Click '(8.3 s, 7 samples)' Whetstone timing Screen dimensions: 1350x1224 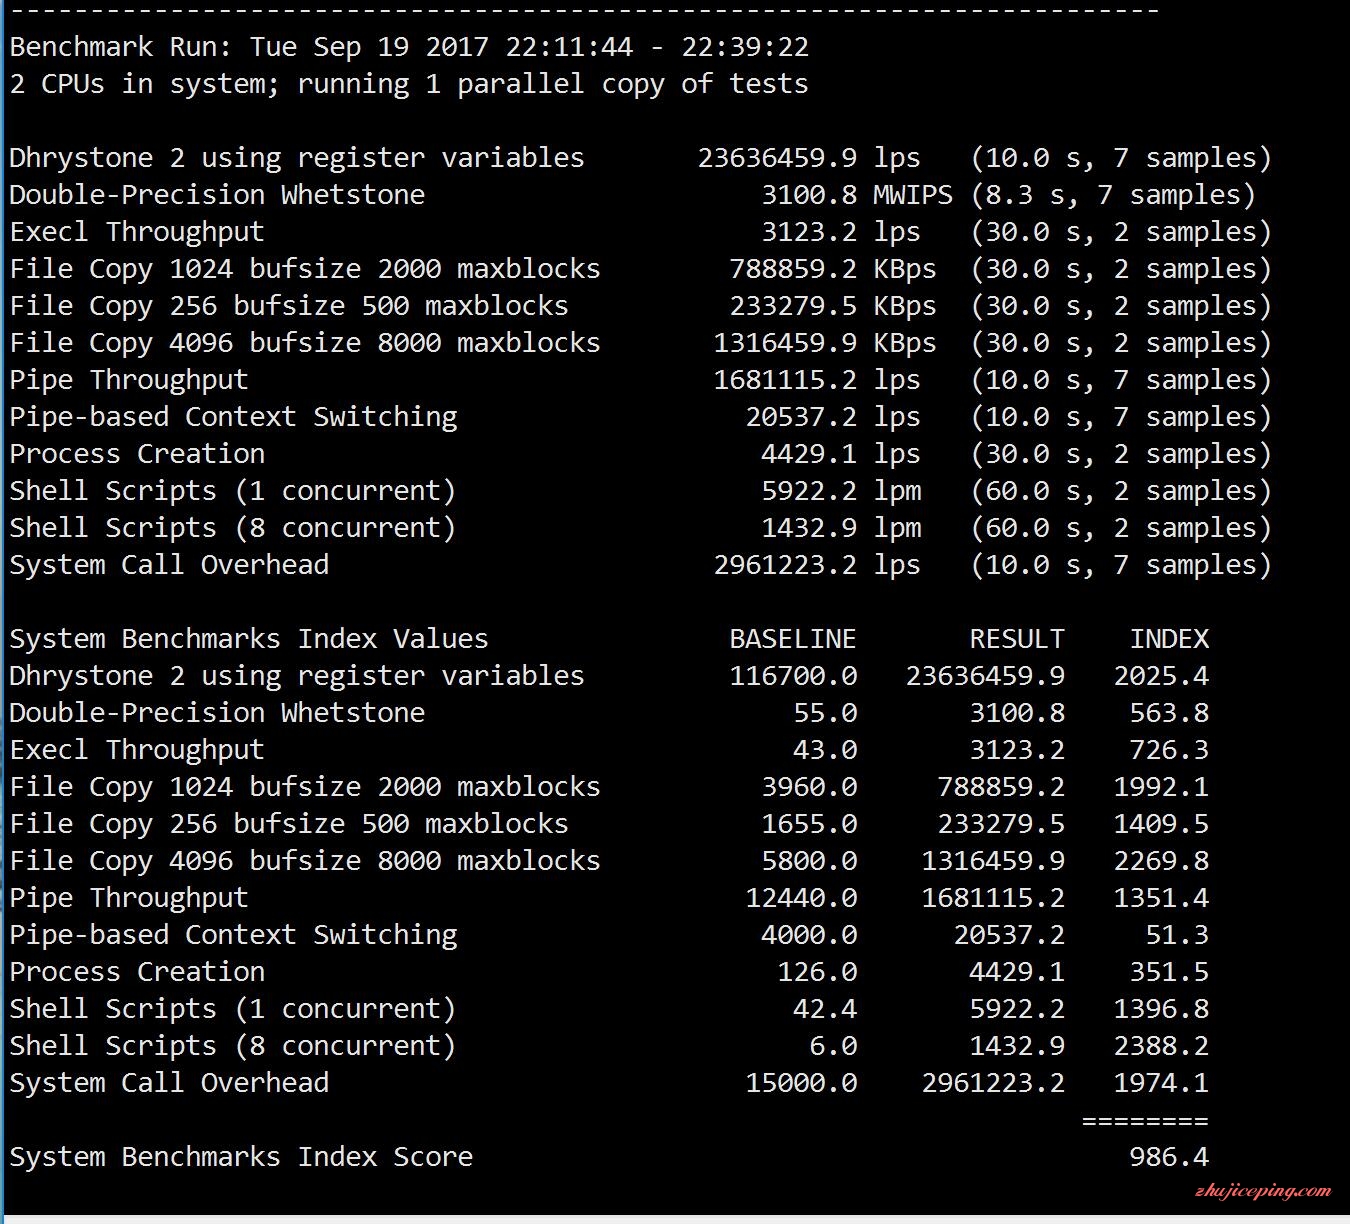coord(1113,195)
